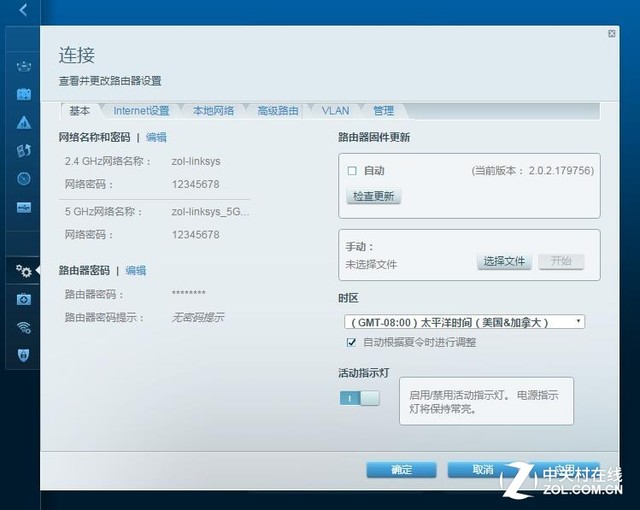Close the 连接 dialog with the X icon
The image size is (640, 510).
tap(611, 33)
